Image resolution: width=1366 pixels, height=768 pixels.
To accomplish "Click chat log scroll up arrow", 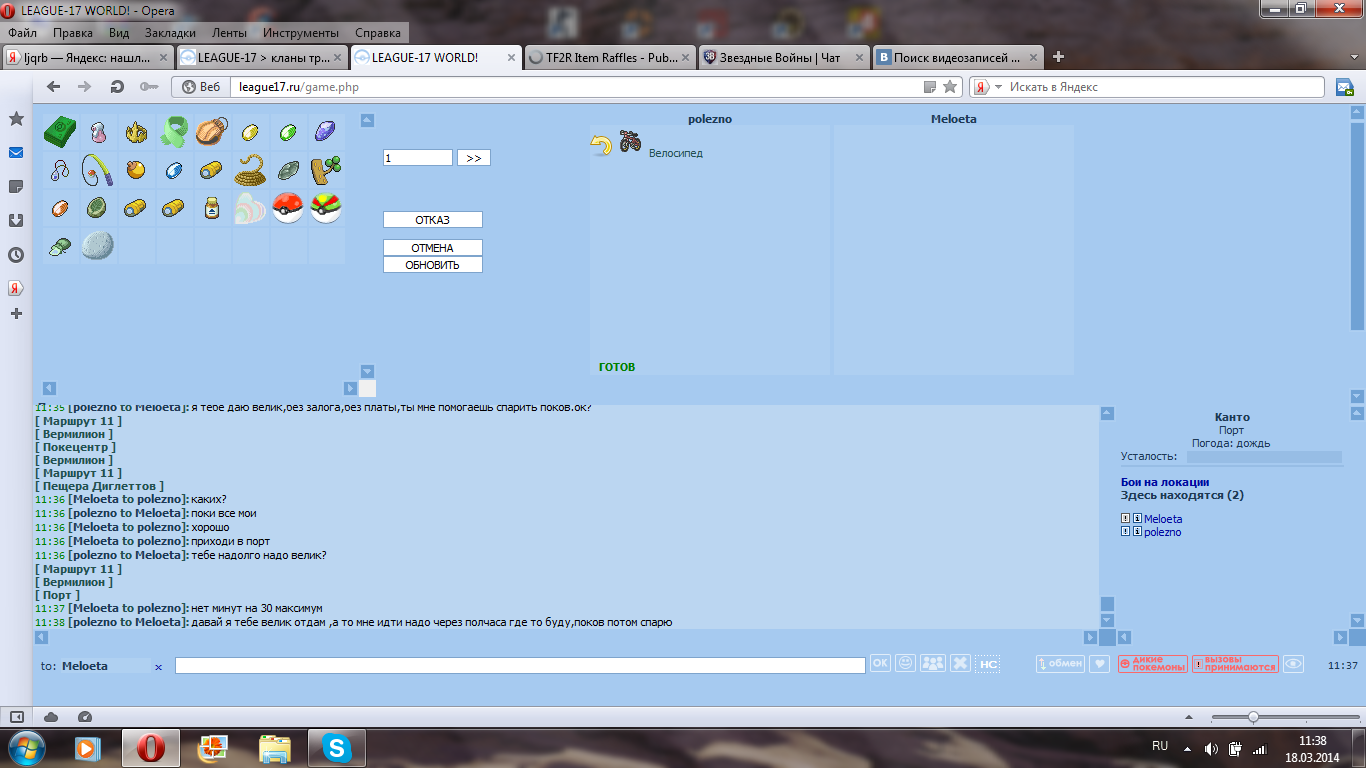I will tap(1107, 413).
